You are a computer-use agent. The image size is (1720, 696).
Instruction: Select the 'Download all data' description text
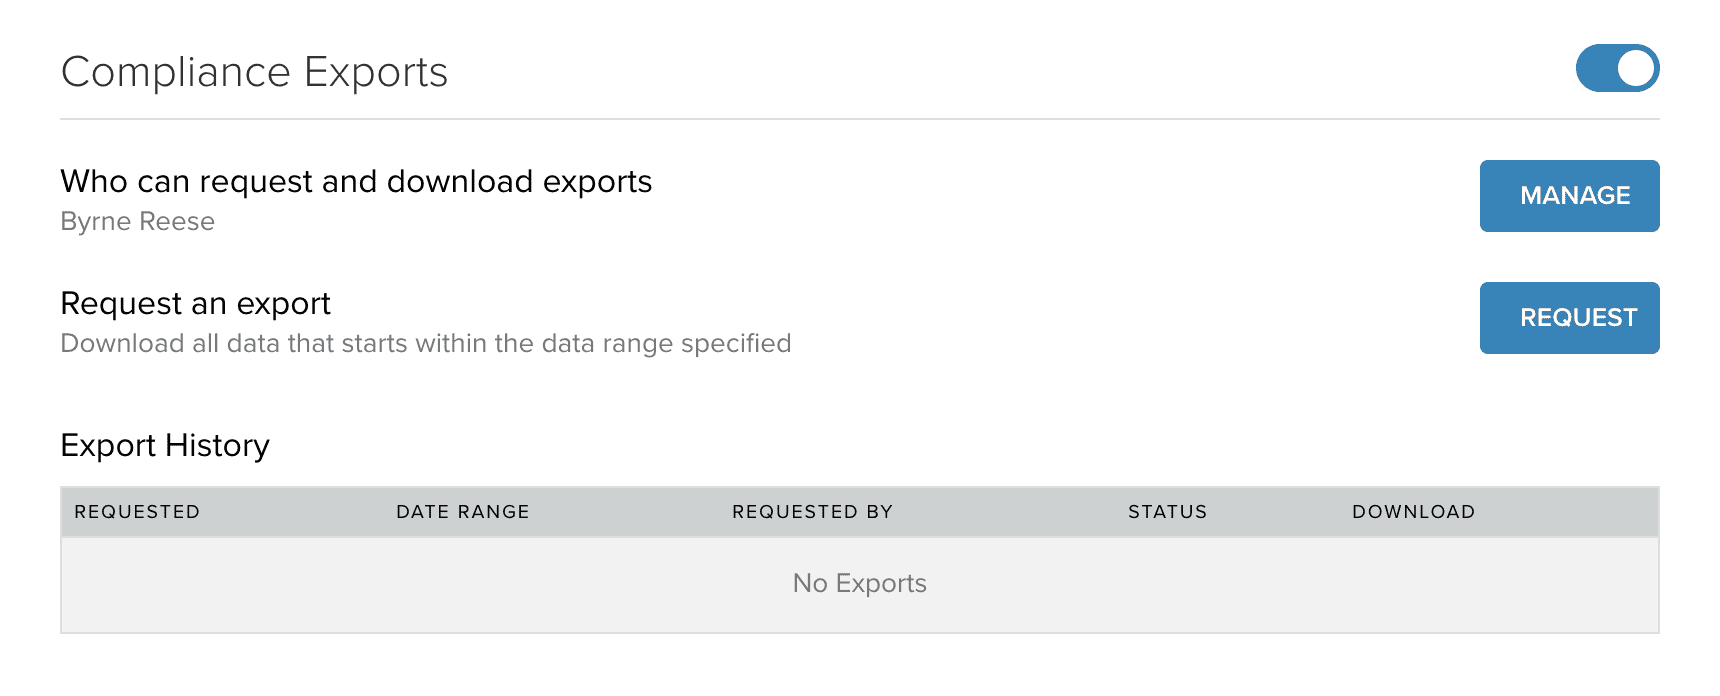click(425, 344)
